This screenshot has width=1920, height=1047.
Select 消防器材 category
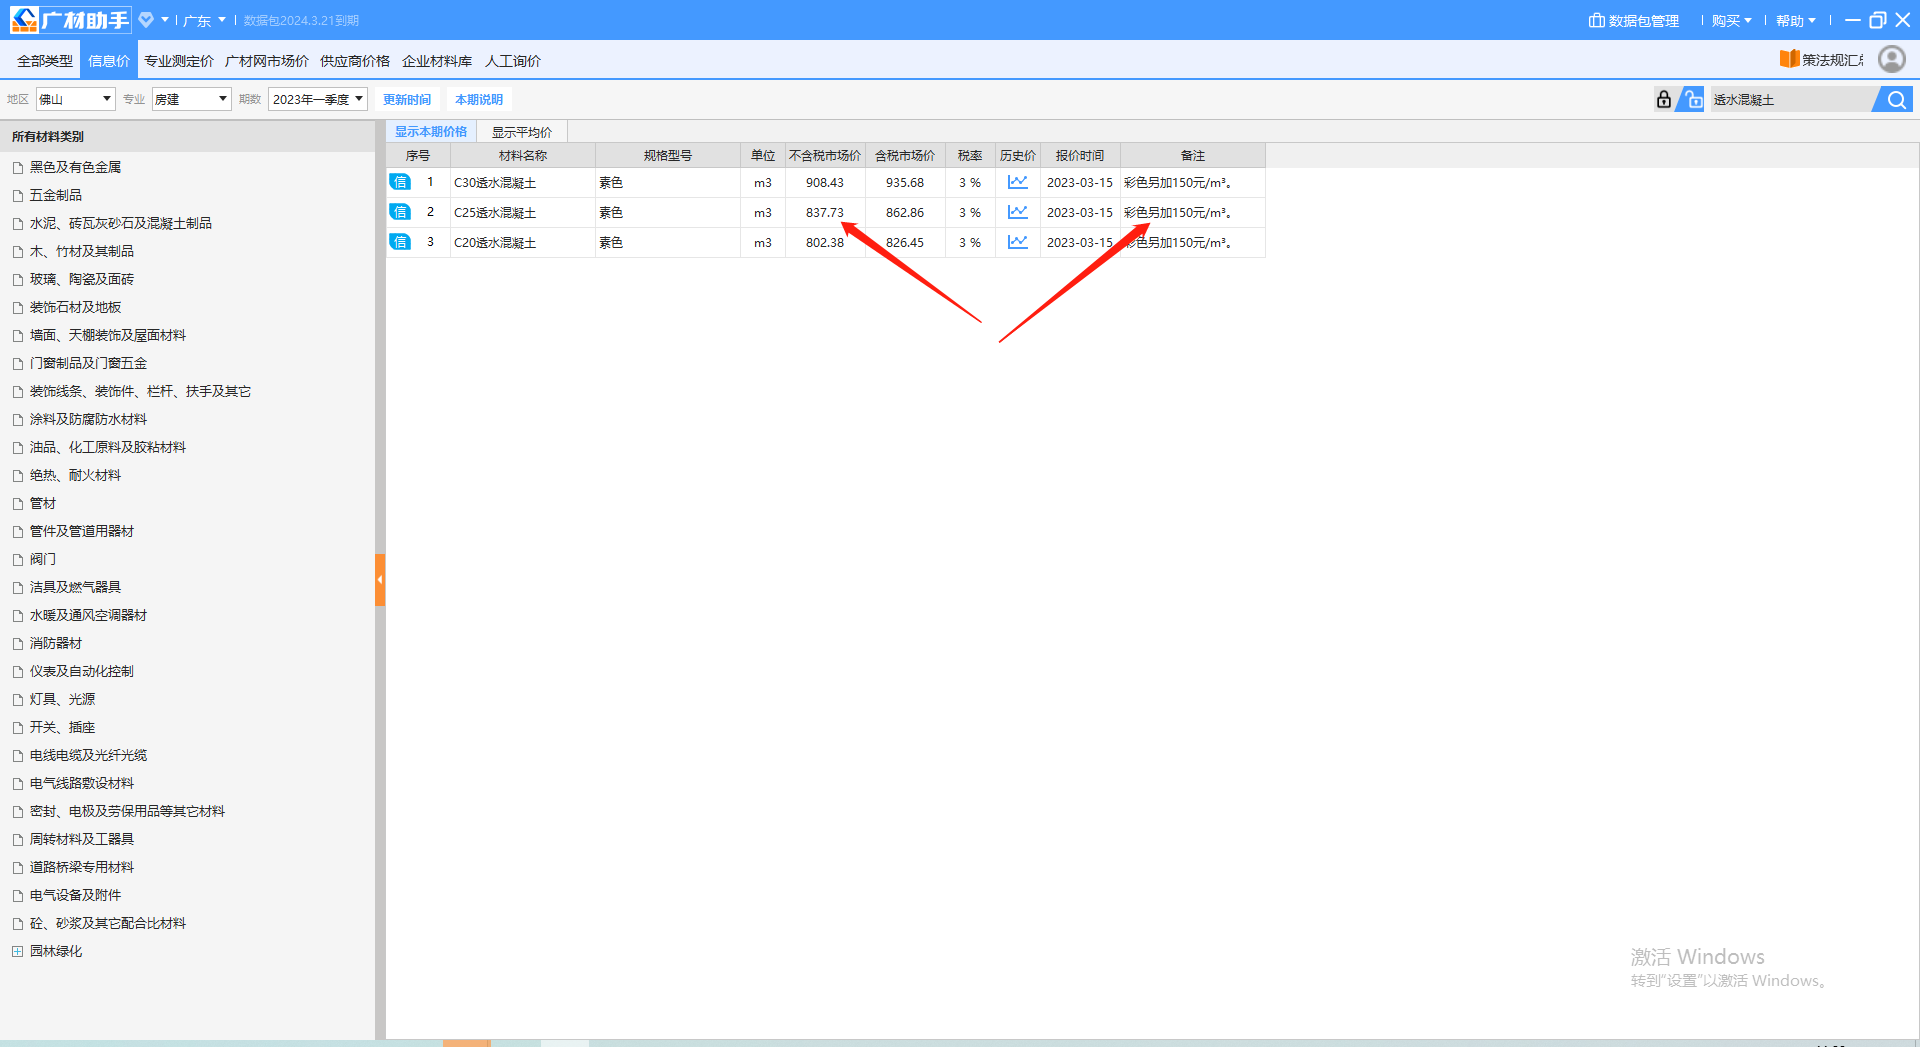56,643
